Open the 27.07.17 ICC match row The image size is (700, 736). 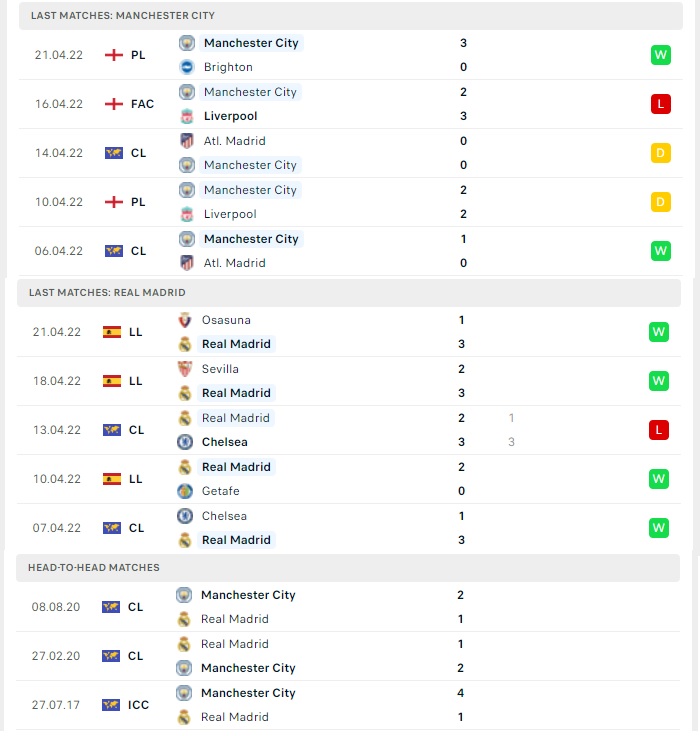(x=348, y=705)
